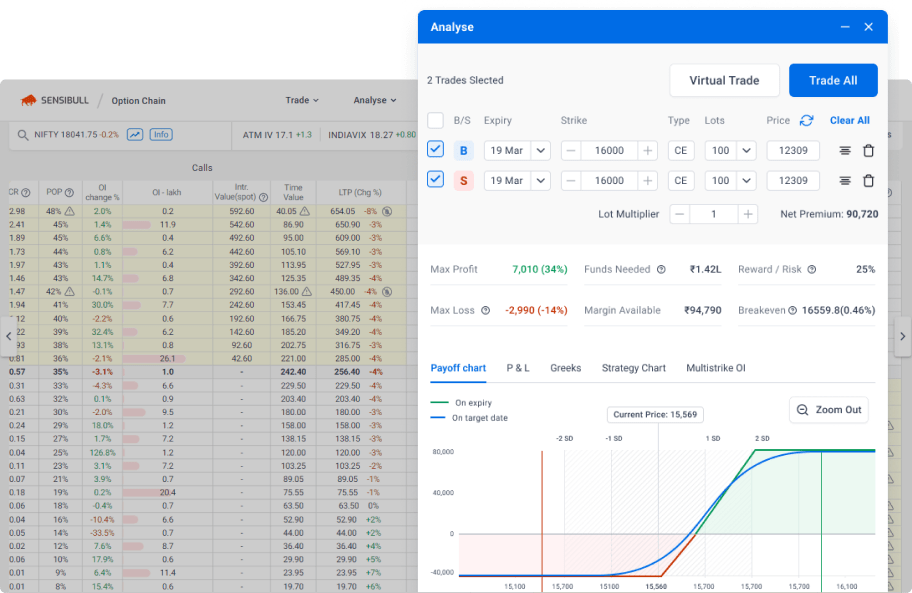912x593 pixels.
Task: Click the search magnifier icon
Action: (22, 133)
